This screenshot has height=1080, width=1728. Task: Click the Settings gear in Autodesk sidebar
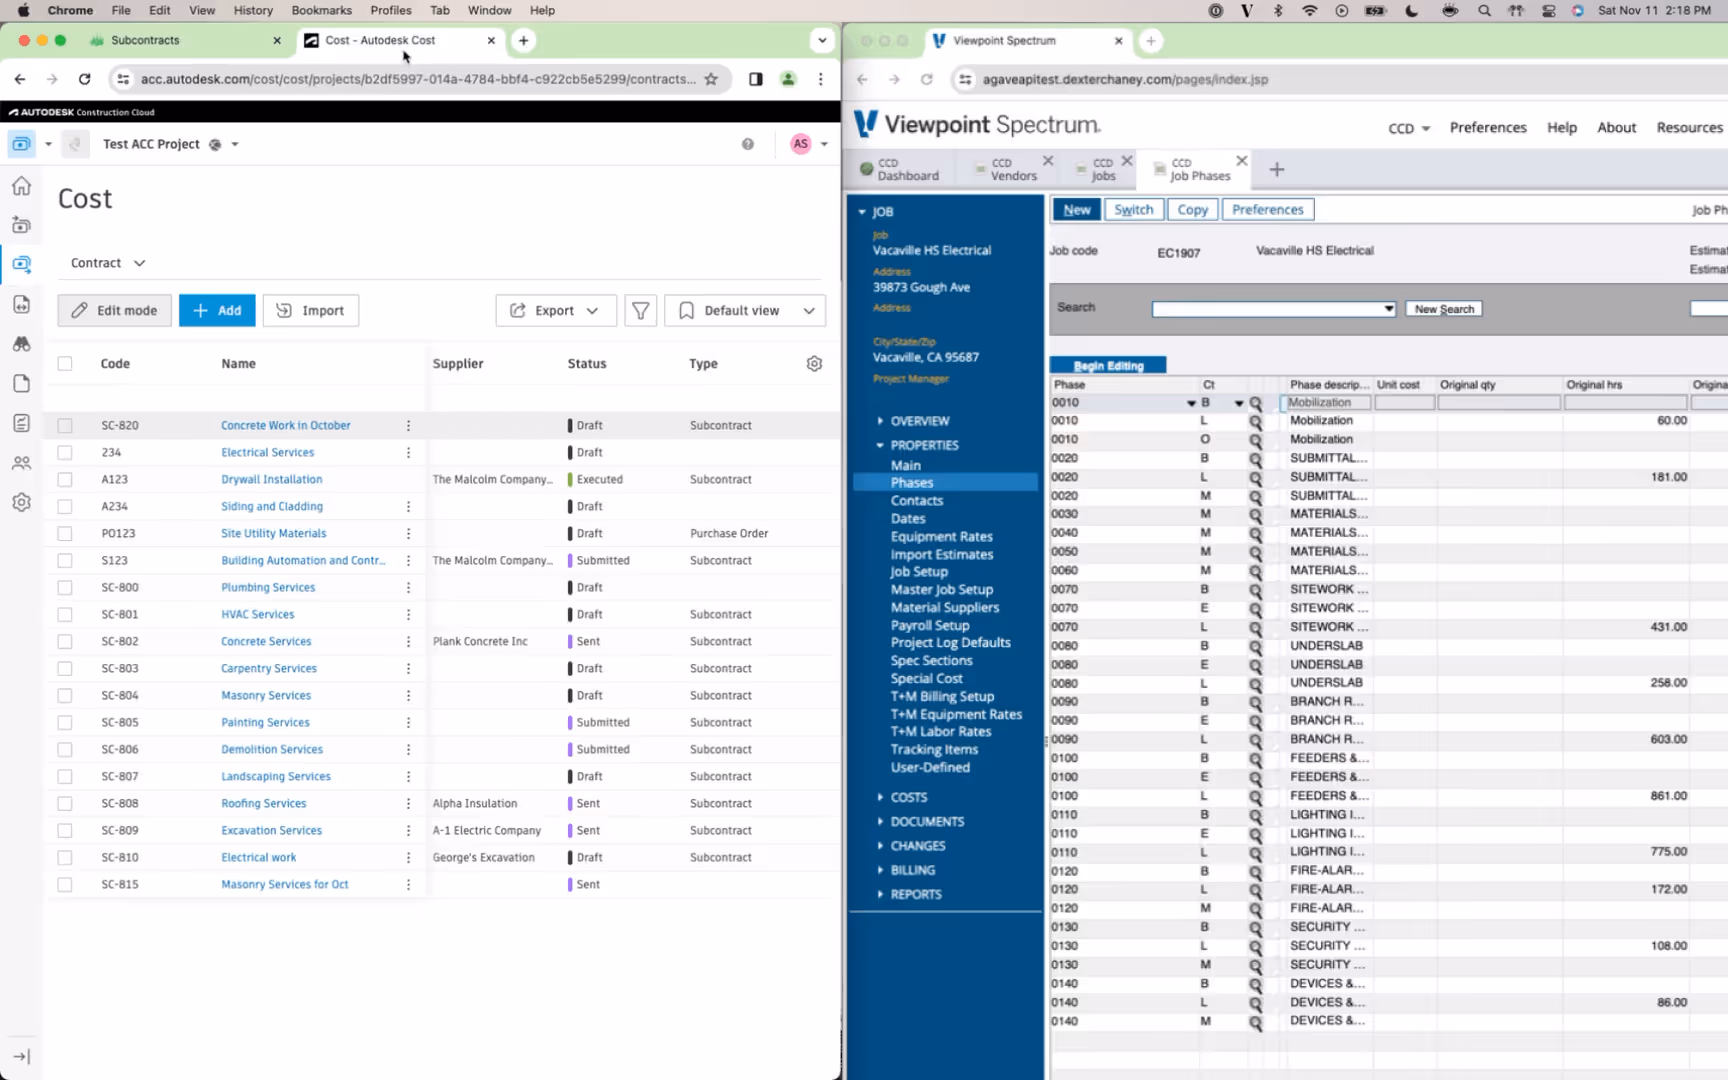(21, 502)
